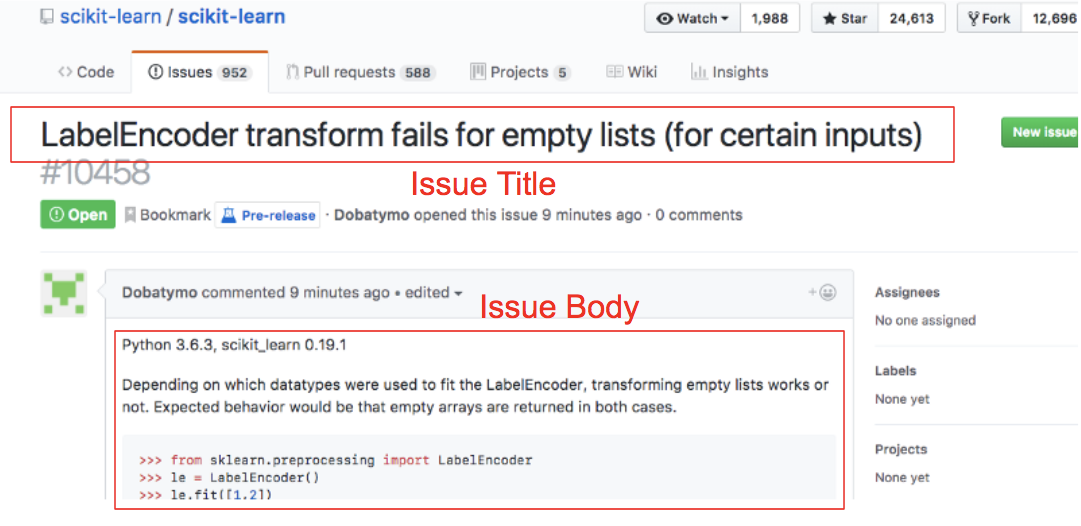Switch to the Code tab
The image size is (1081, 526).
[x=86, y=72]
